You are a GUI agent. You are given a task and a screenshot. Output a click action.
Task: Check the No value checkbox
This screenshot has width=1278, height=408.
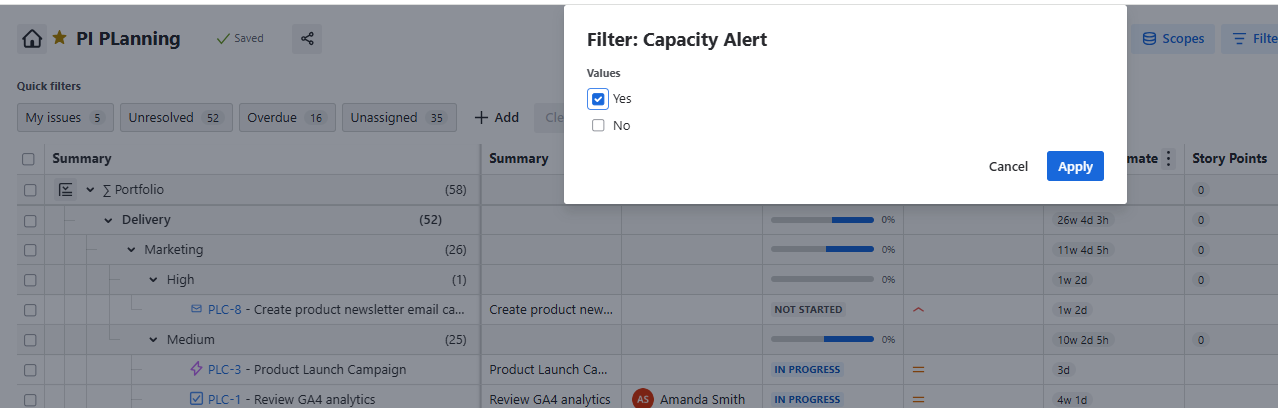tap(598, 126)
